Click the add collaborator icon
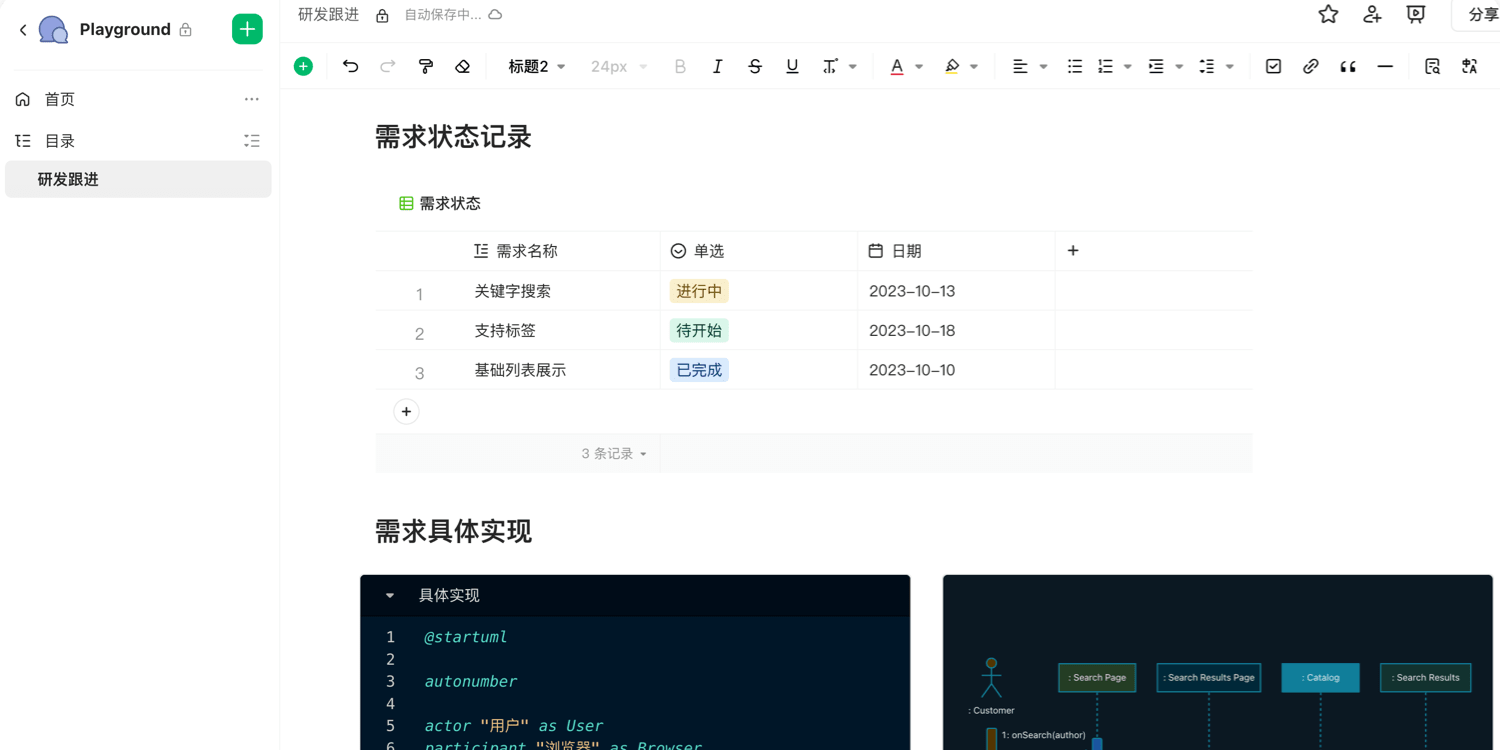This screenshot has height=750, width=1500. pos(1372,14)
